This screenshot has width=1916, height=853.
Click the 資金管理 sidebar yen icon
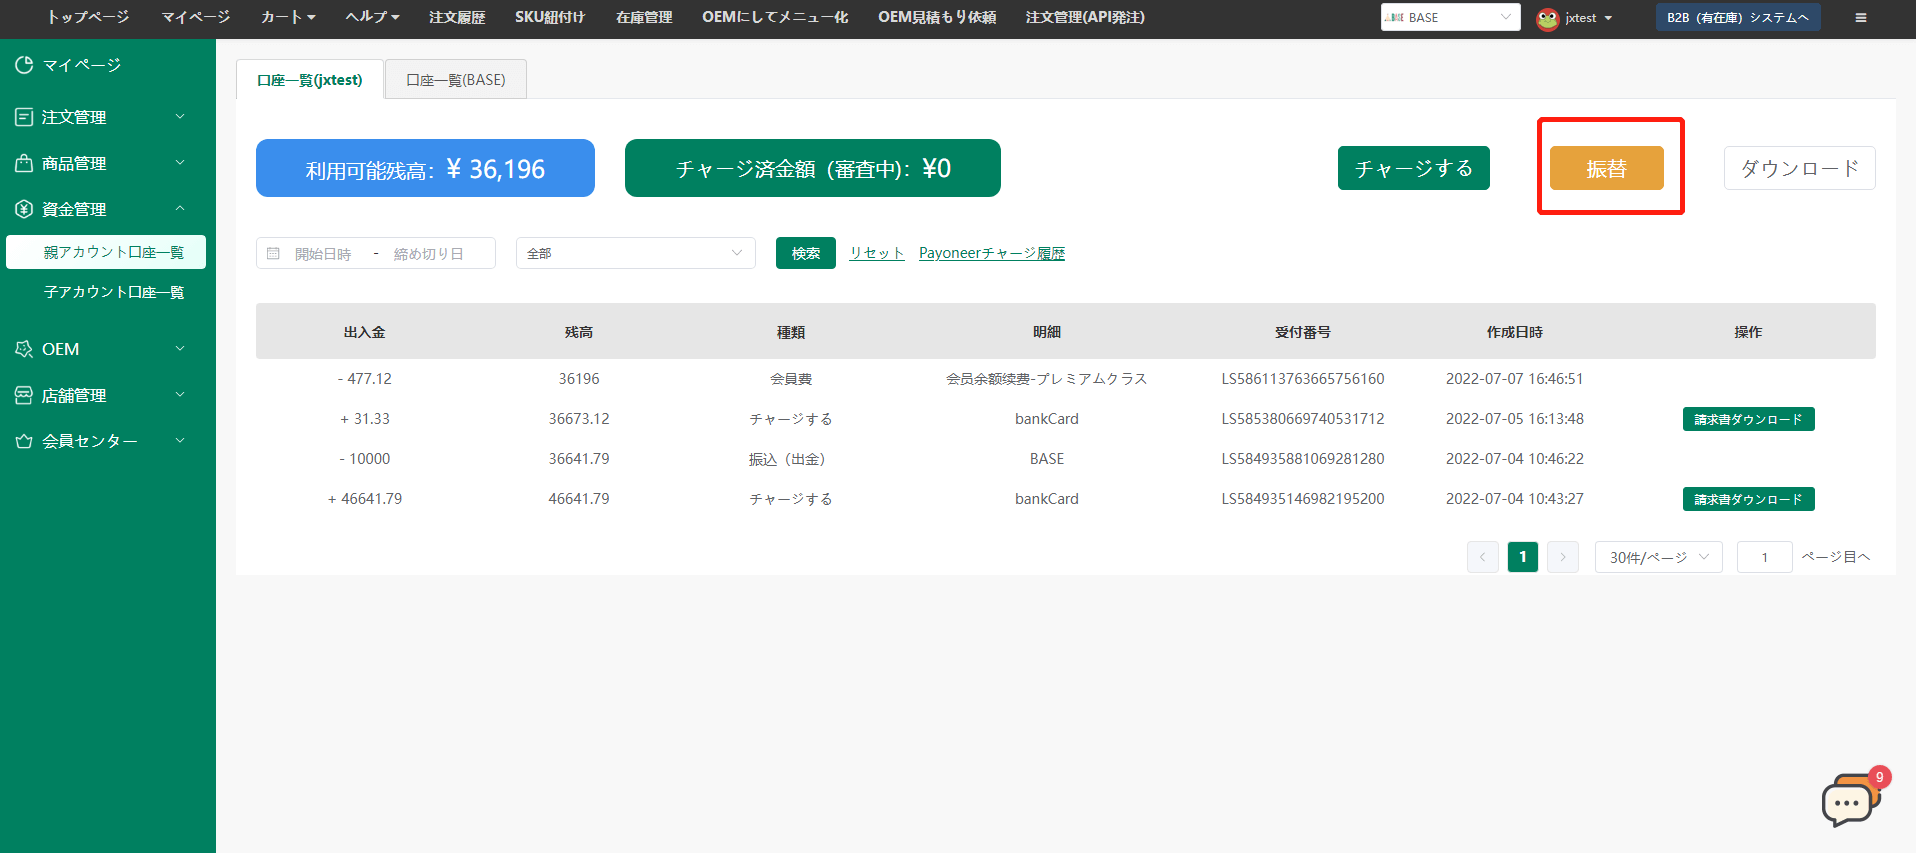pos(24,209)
